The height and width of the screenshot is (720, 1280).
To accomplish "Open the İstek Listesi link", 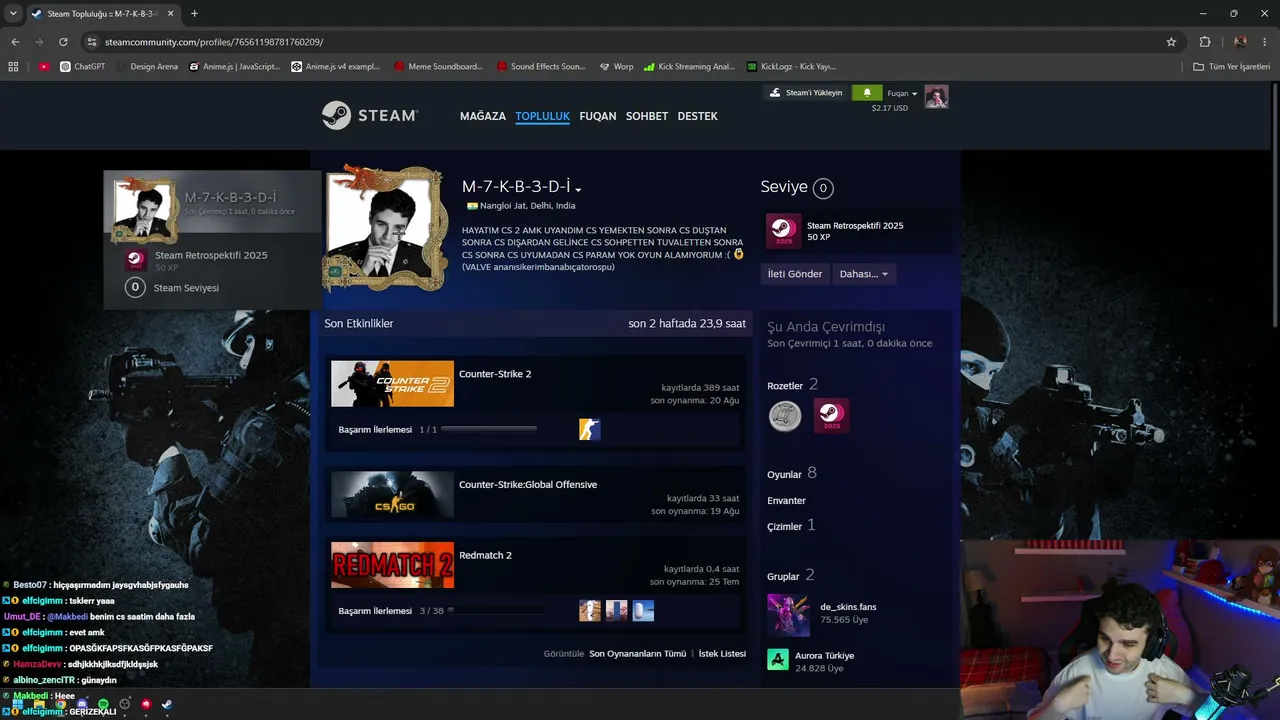I will pos(722,653).
